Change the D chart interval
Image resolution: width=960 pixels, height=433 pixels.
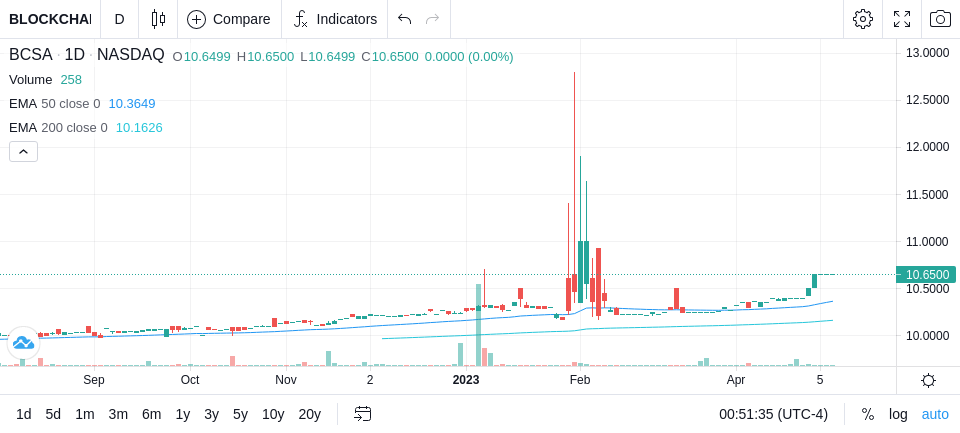click(x=119, y=19)
